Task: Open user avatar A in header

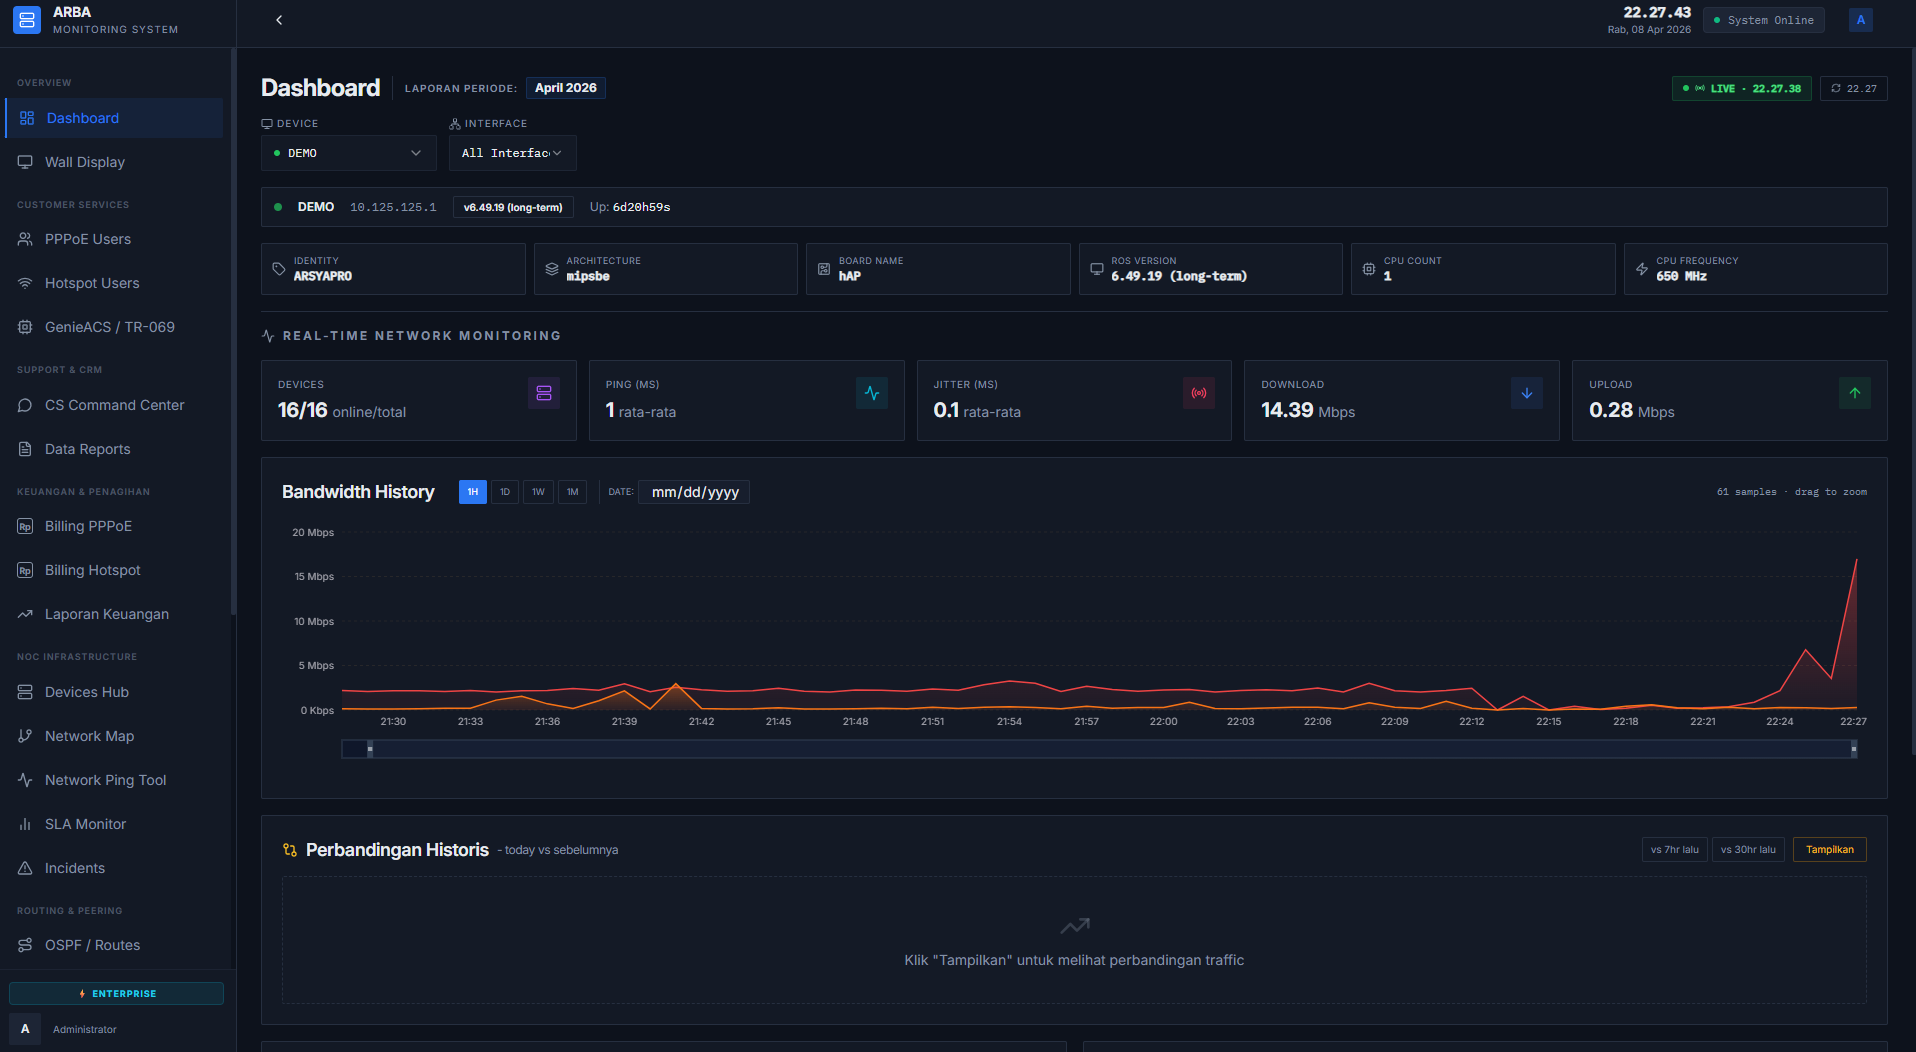Action: [1861, 20]
